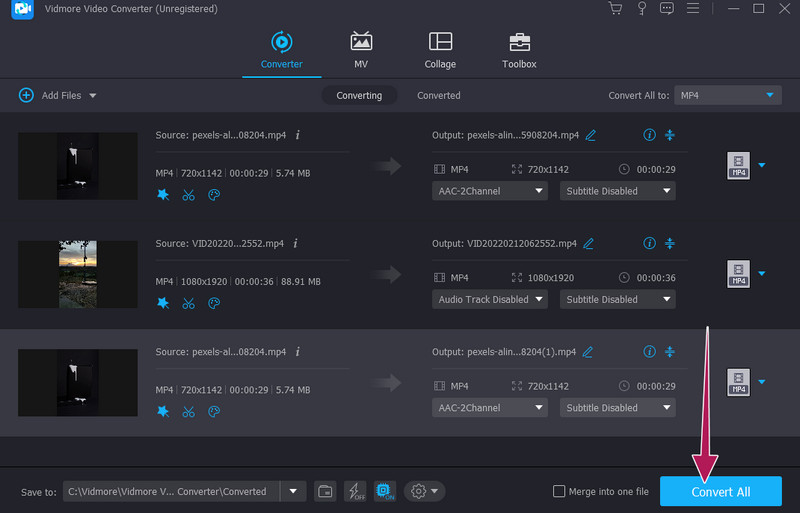Open the output folder icon next to the save path

click(325, 491)
